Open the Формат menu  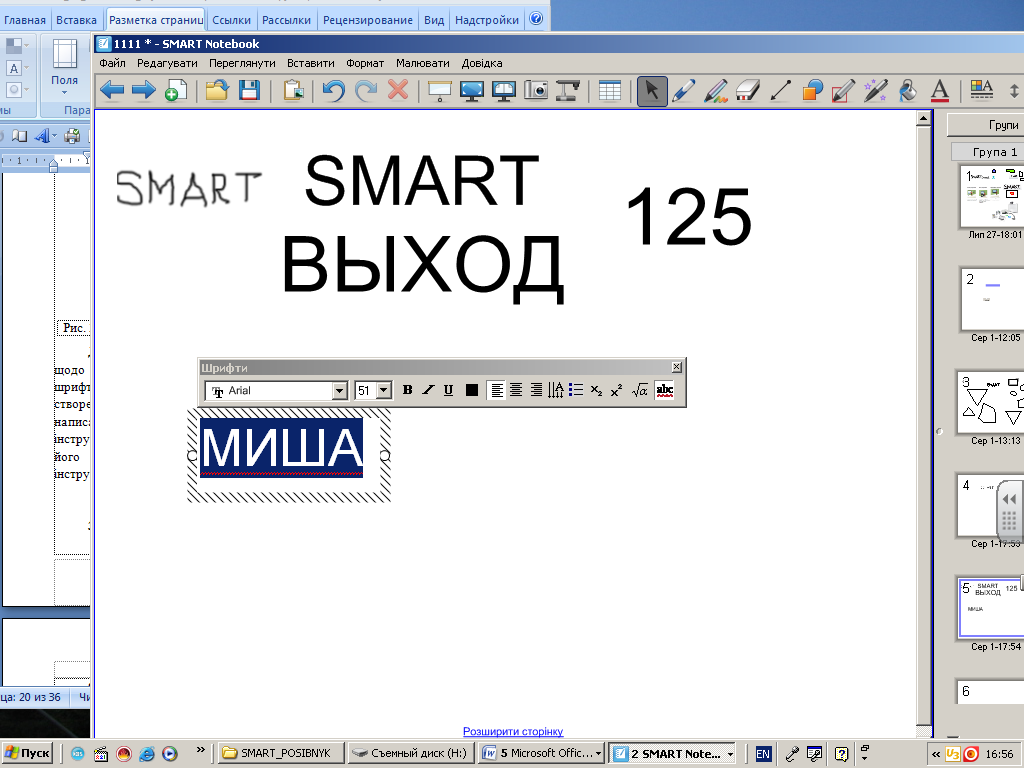[365, 63]
